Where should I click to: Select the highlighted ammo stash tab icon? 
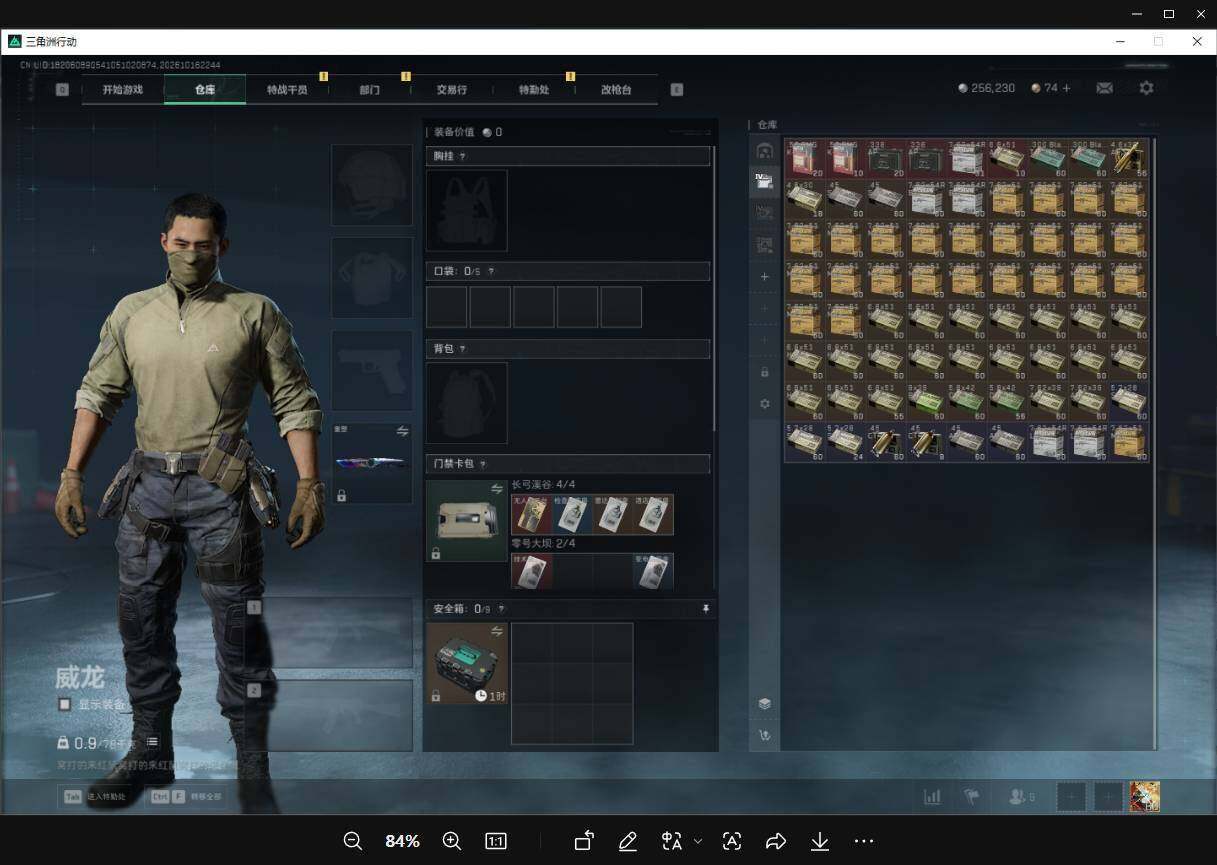click(765, 181)
